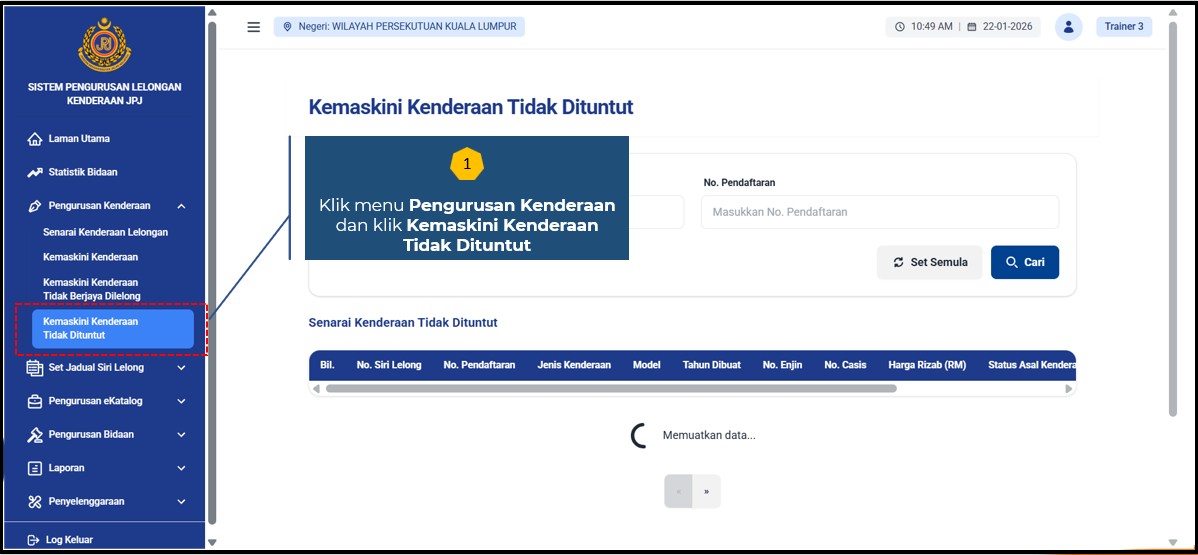Select Kemaskini Kenderaan Tidak Dituntut menu item

point(112,328)
